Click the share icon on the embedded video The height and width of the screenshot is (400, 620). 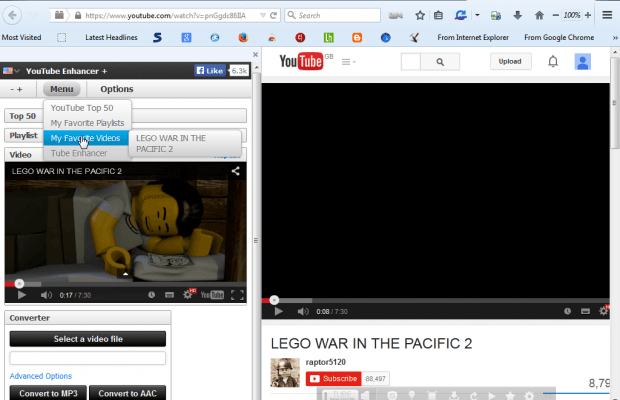coord(236,171)
